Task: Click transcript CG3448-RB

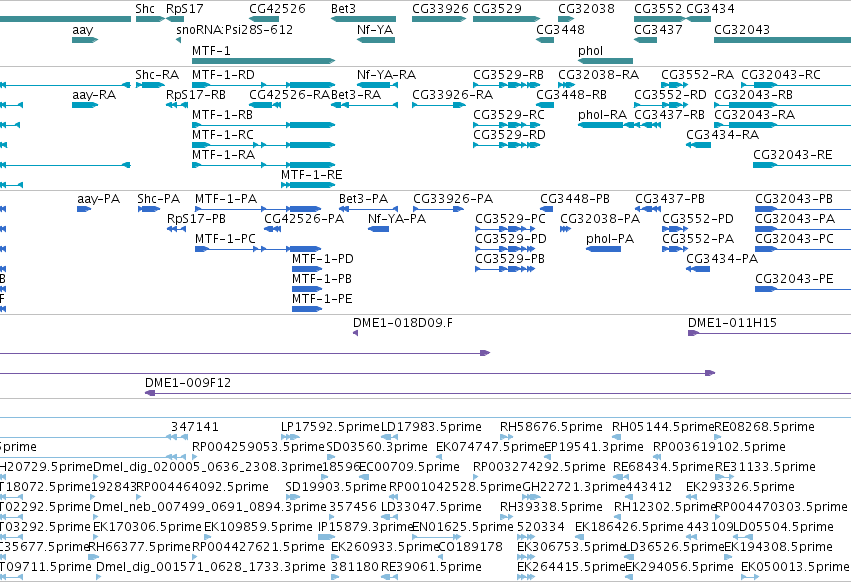Action: coord(545,105)
